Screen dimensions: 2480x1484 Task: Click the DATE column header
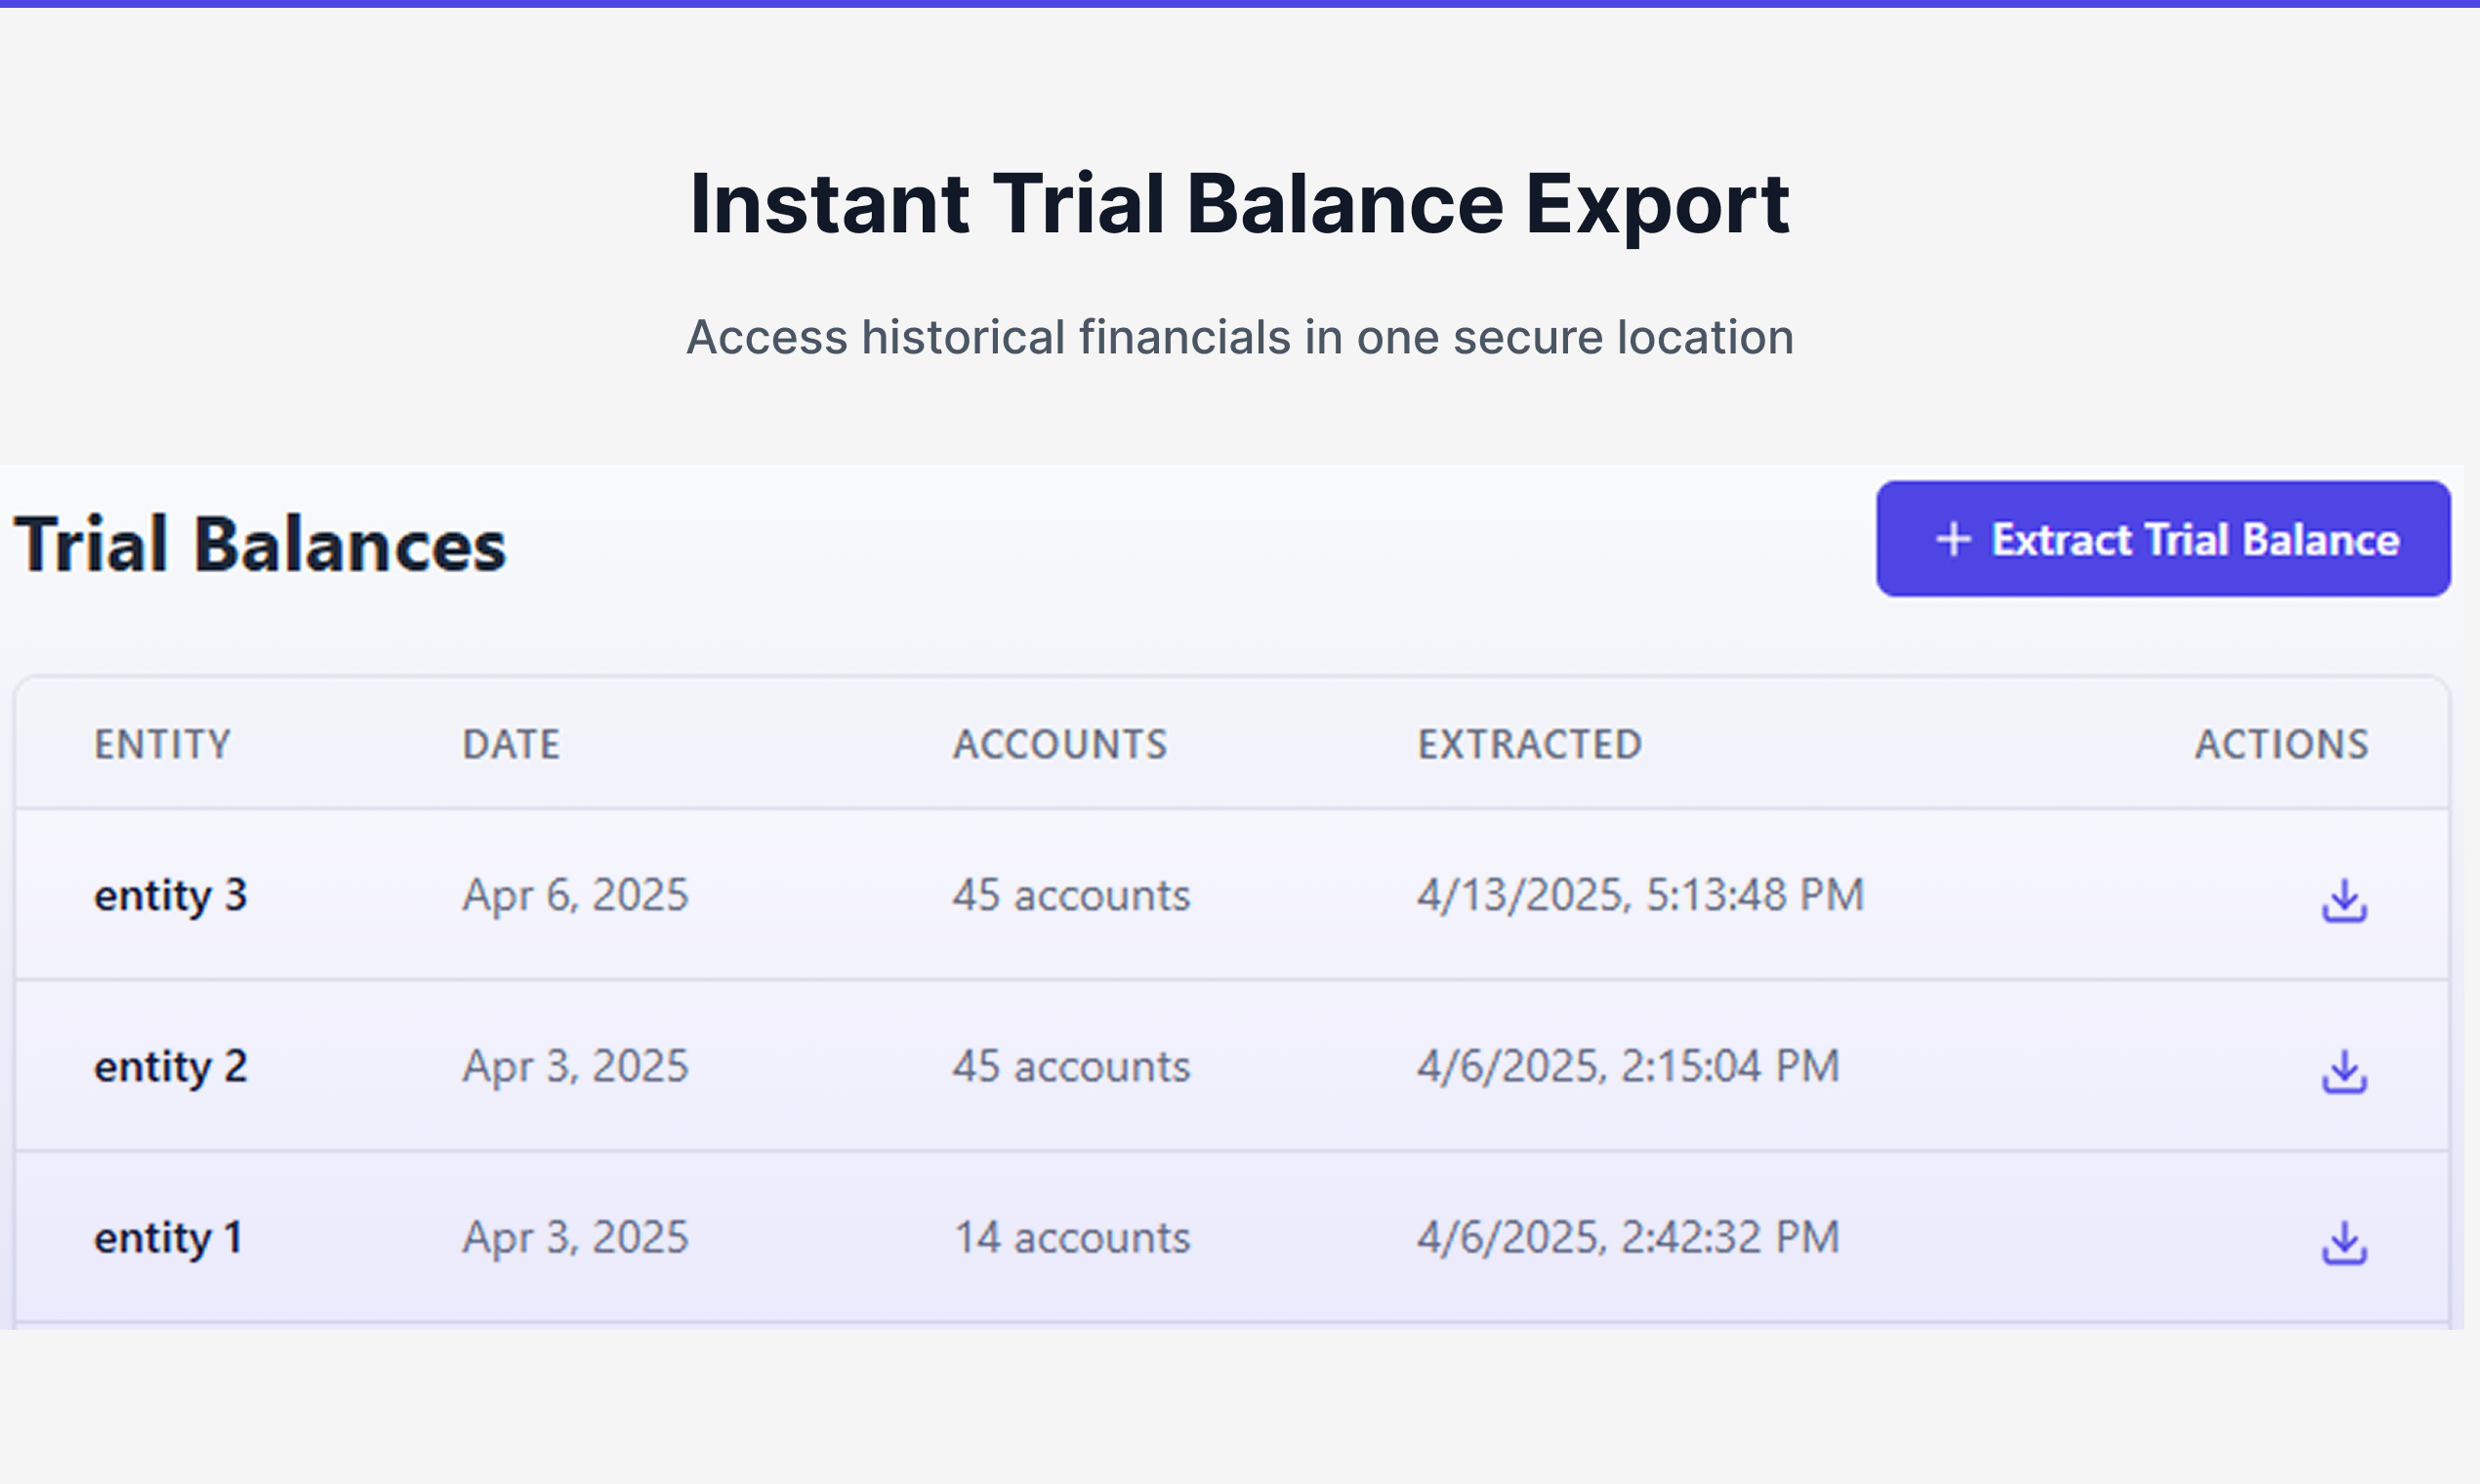511,744
